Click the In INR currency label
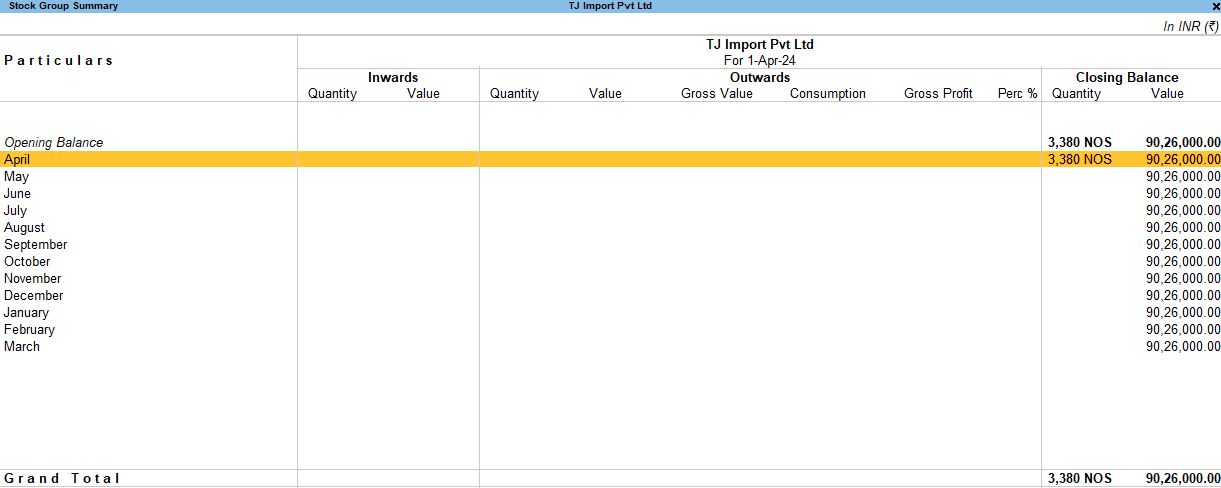Screen dimensions: 1221x488 [1191, 27]
